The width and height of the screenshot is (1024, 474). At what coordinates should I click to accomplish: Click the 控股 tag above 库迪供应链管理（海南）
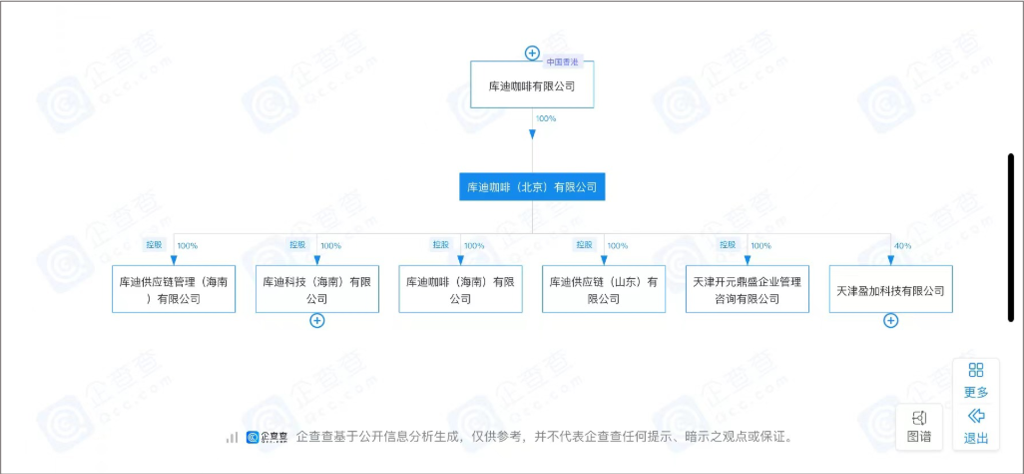tap(154, 244)
